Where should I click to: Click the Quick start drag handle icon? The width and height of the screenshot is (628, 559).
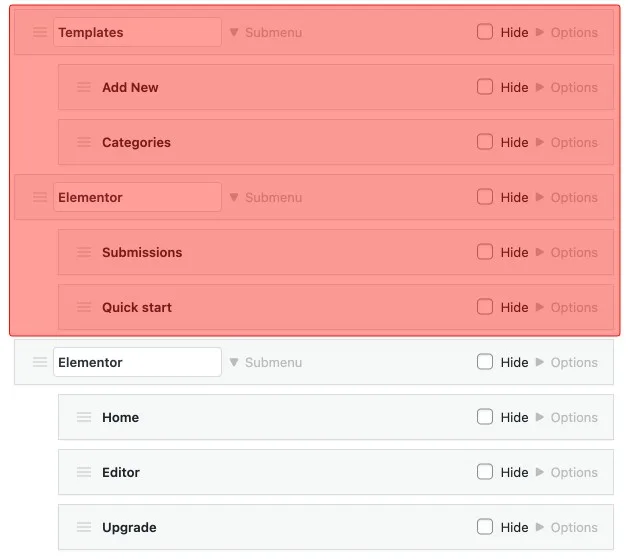point(84,307)
